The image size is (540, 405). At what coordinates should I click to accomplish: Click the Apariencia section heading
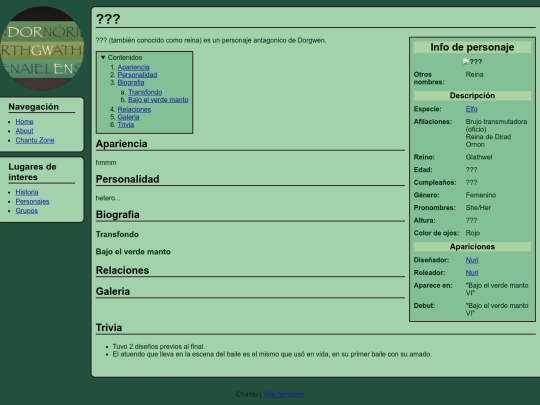coord(122,144)
